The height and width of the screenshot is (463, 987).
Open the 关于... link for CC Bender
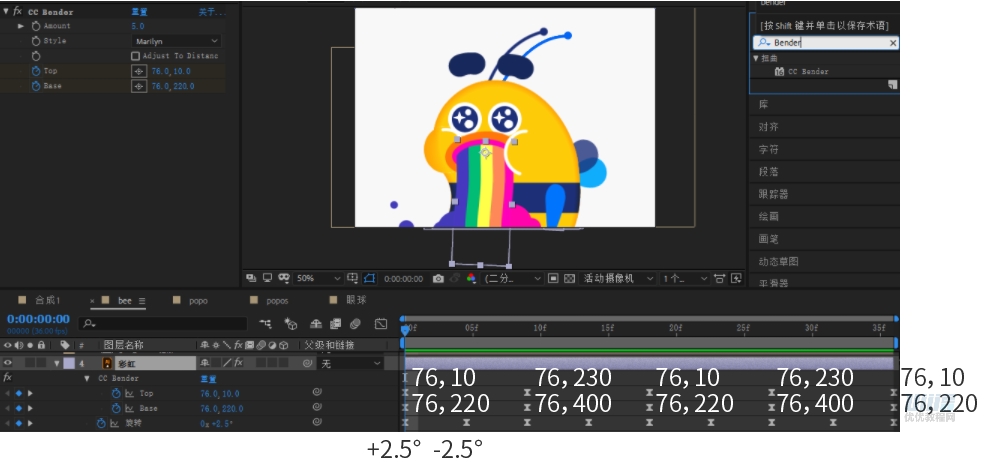[212, 11]
